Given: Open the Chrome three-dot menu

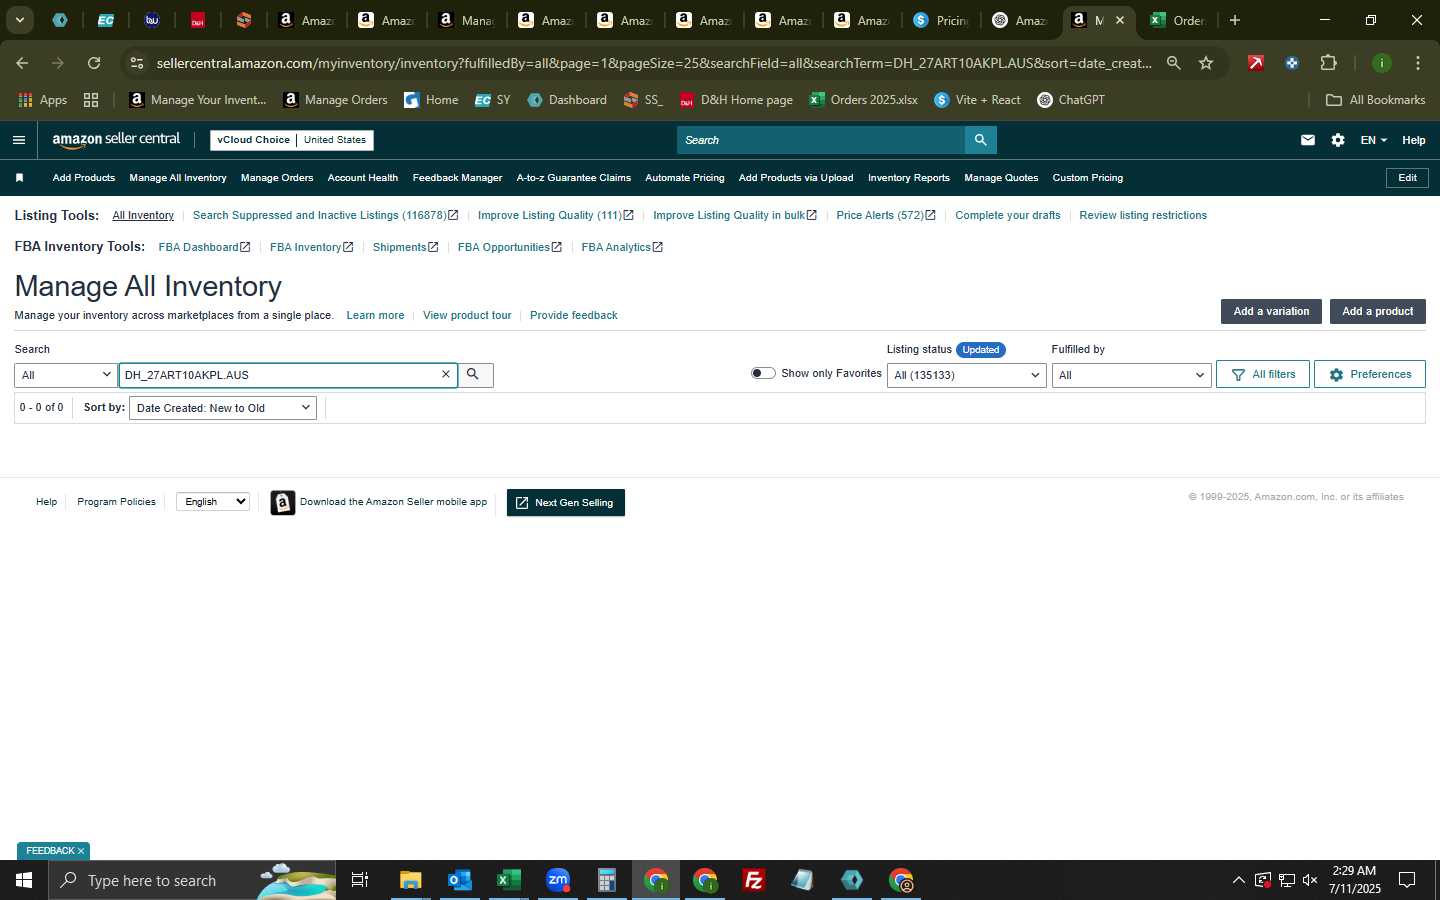Looking at the screenshot, I should (x=1417, y=63).
